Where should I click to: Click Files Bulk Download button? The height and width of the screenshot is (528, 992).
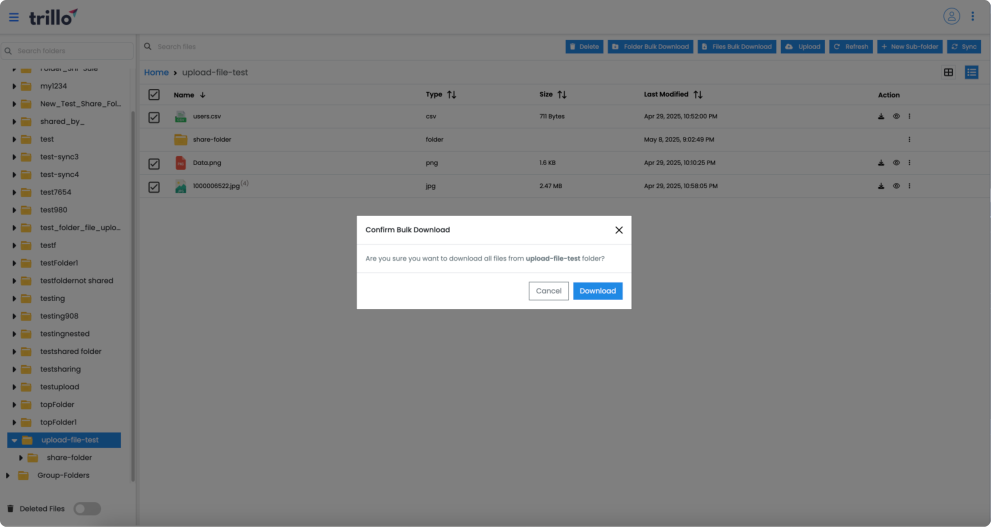pyautogui.click(x=737, y=47)
